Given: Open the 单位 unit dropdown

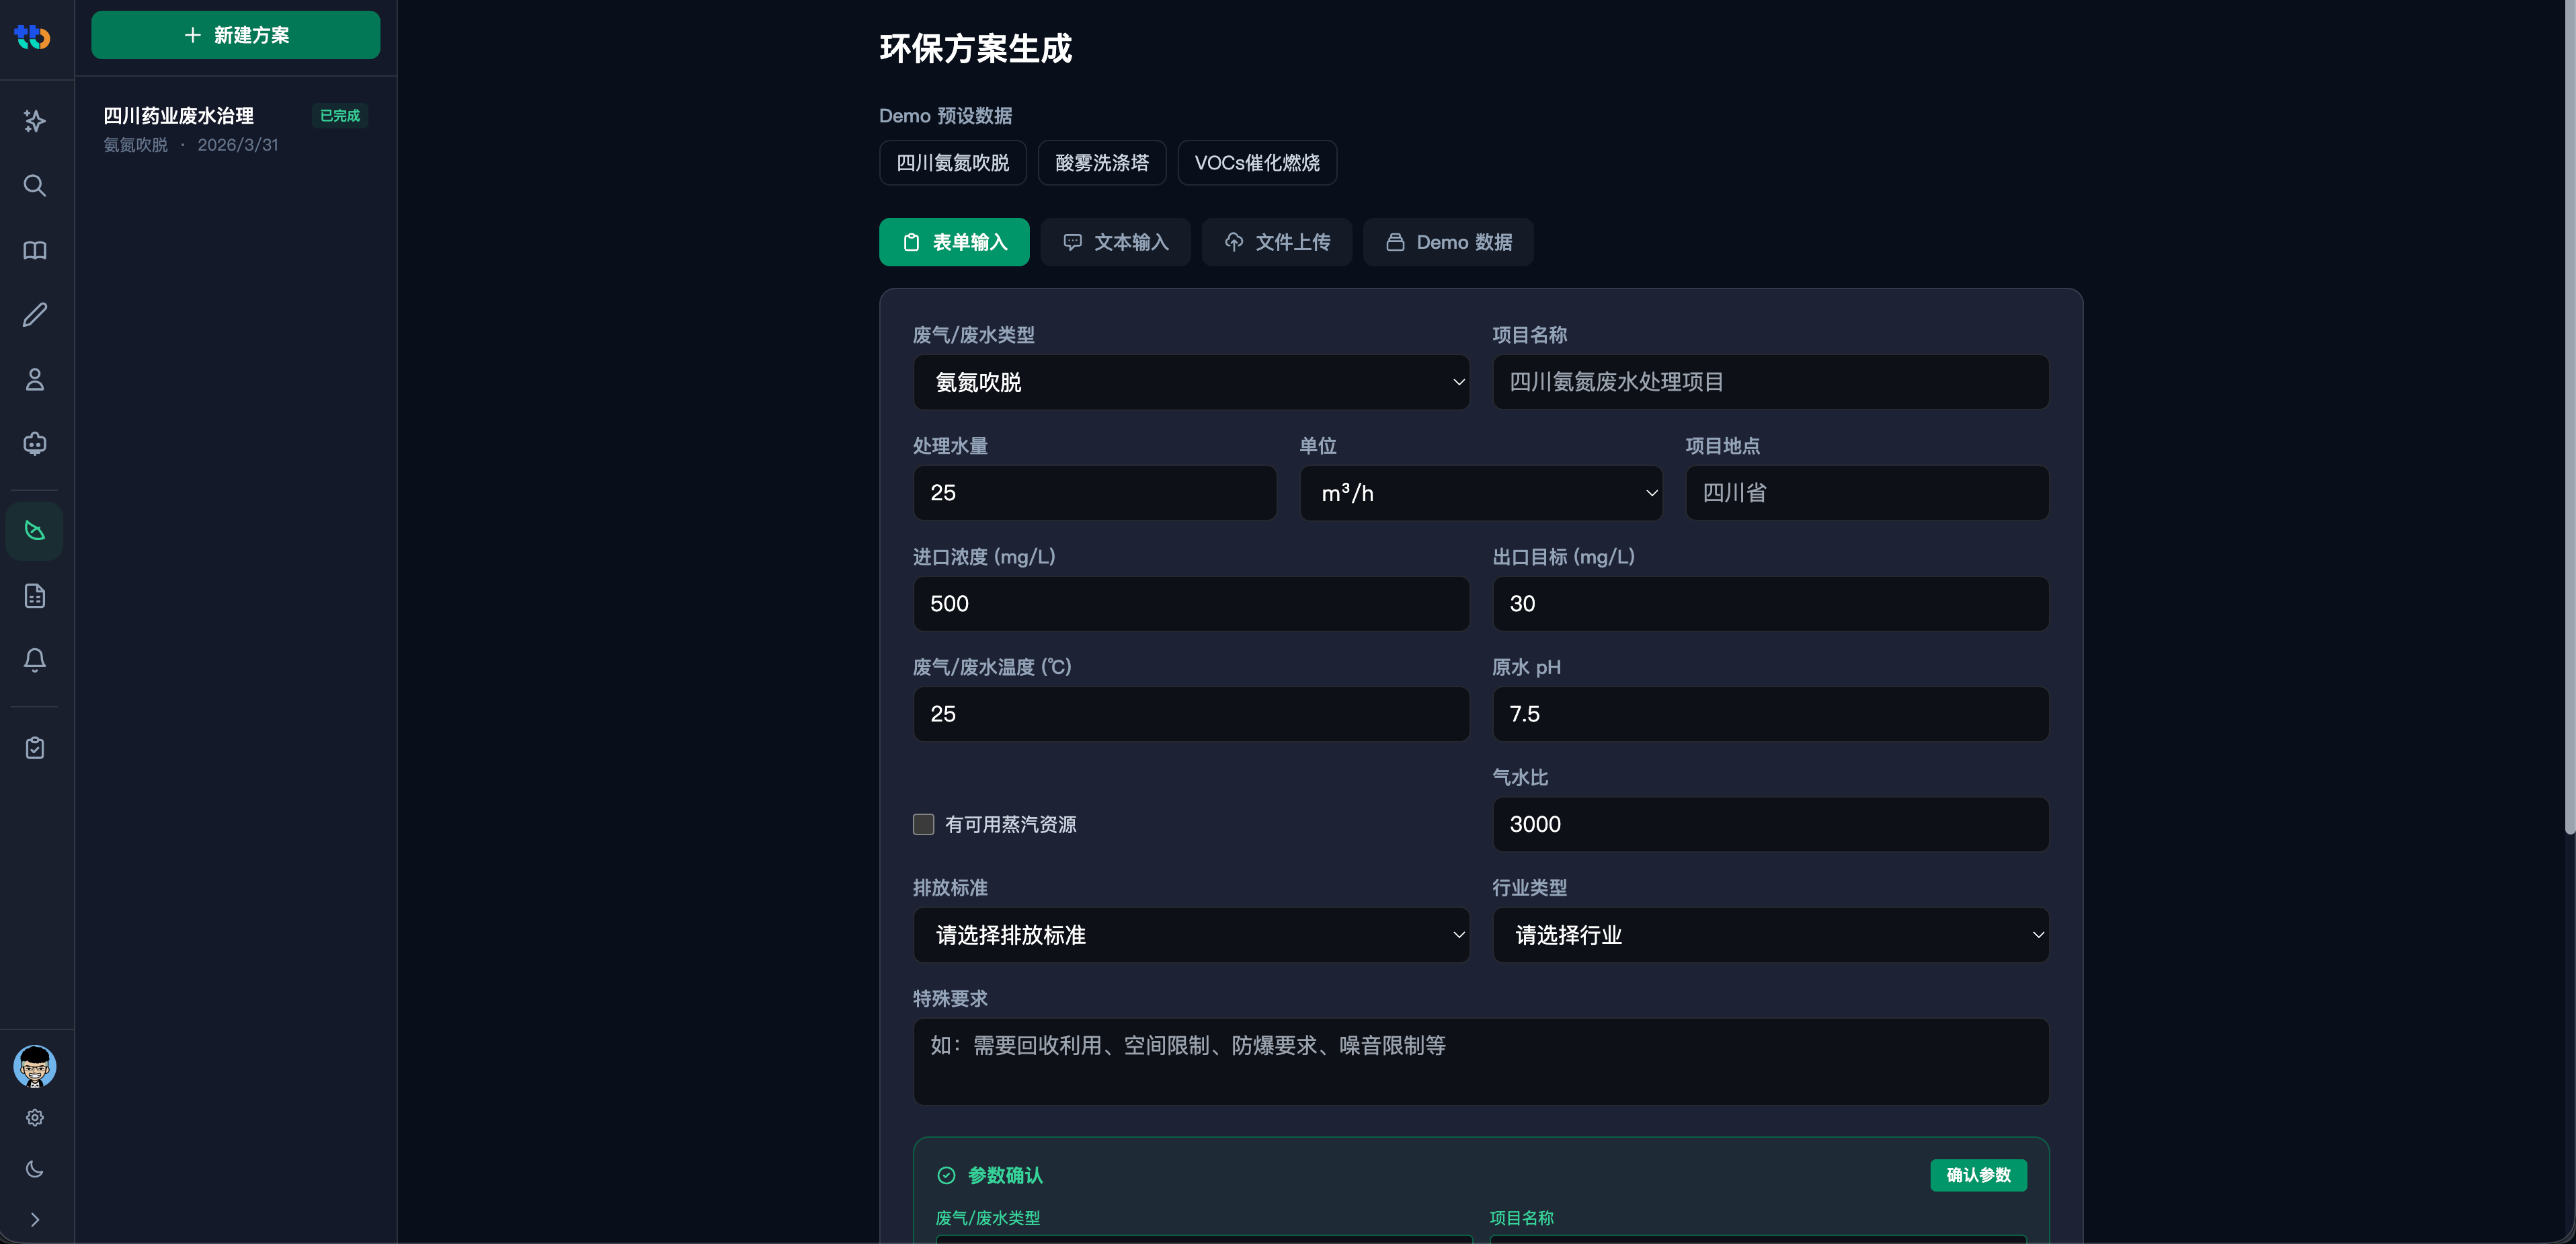Looking at the screenshot, I should point(1480,493).
